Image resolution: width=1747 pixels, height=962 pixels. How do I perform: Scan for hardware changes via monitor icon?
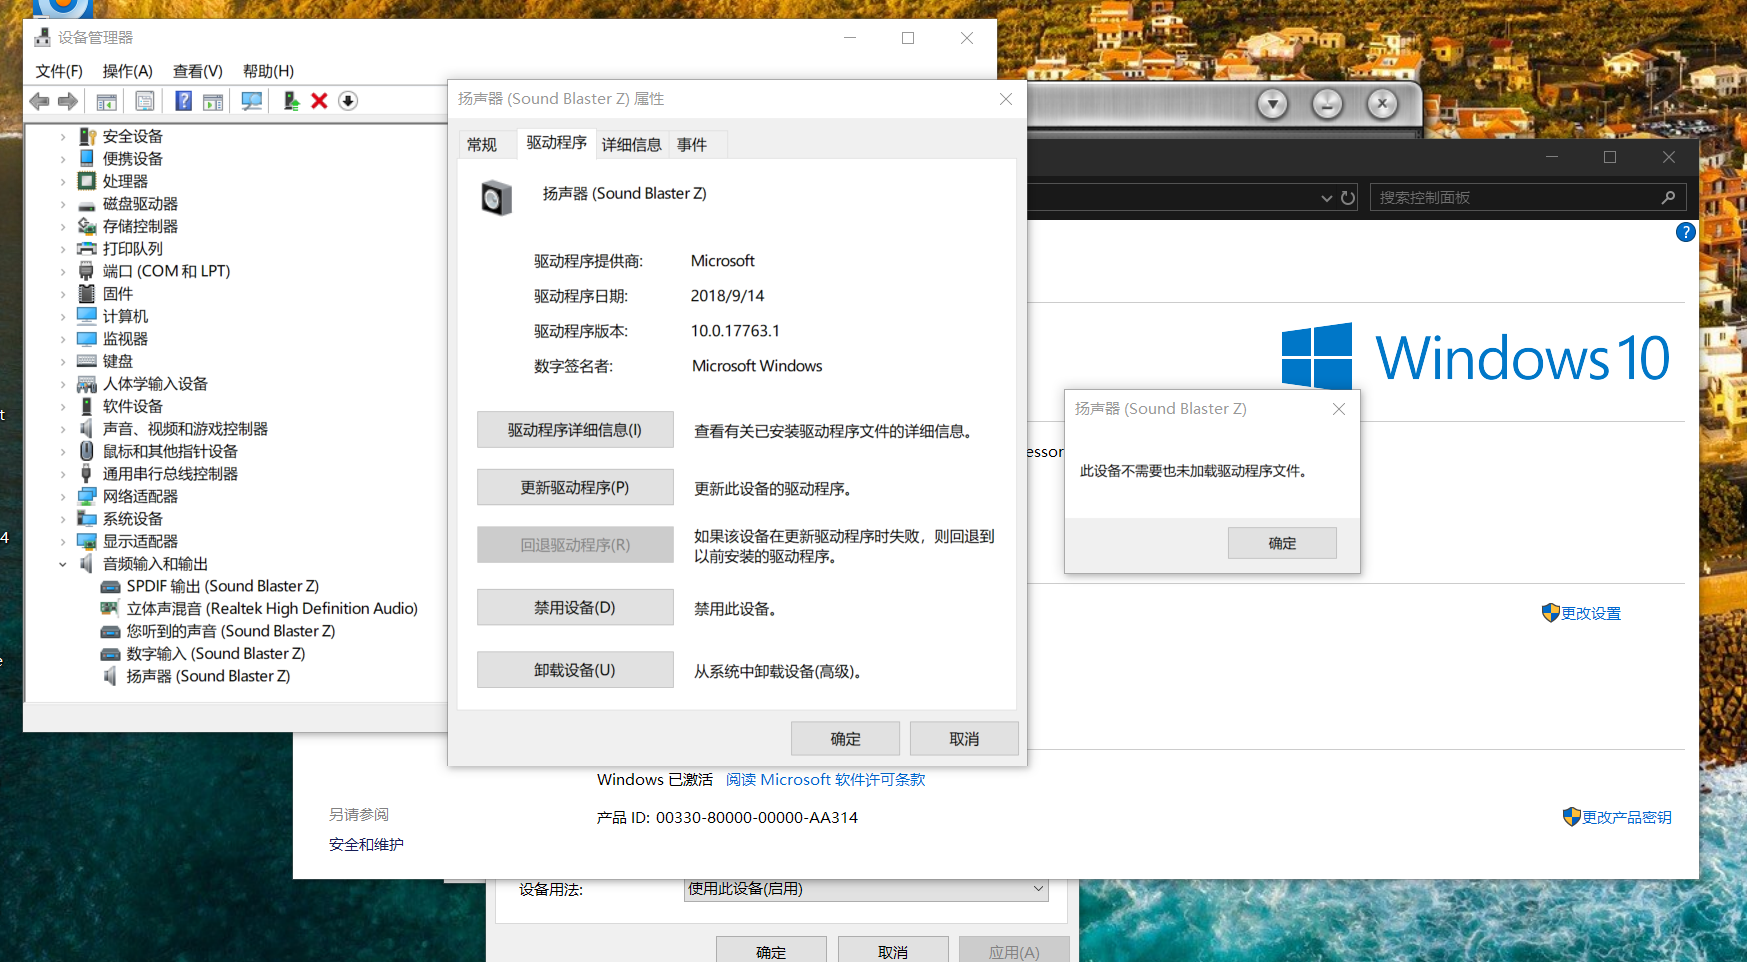pyautogui.click(x=252, y=101)
